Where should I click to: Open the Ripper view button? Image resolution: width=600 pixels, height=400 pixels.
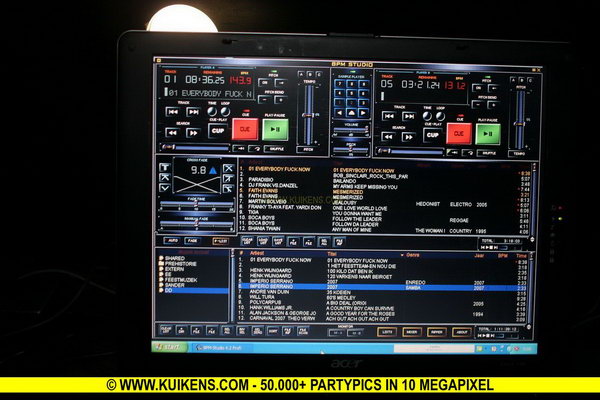pos(436,332)
